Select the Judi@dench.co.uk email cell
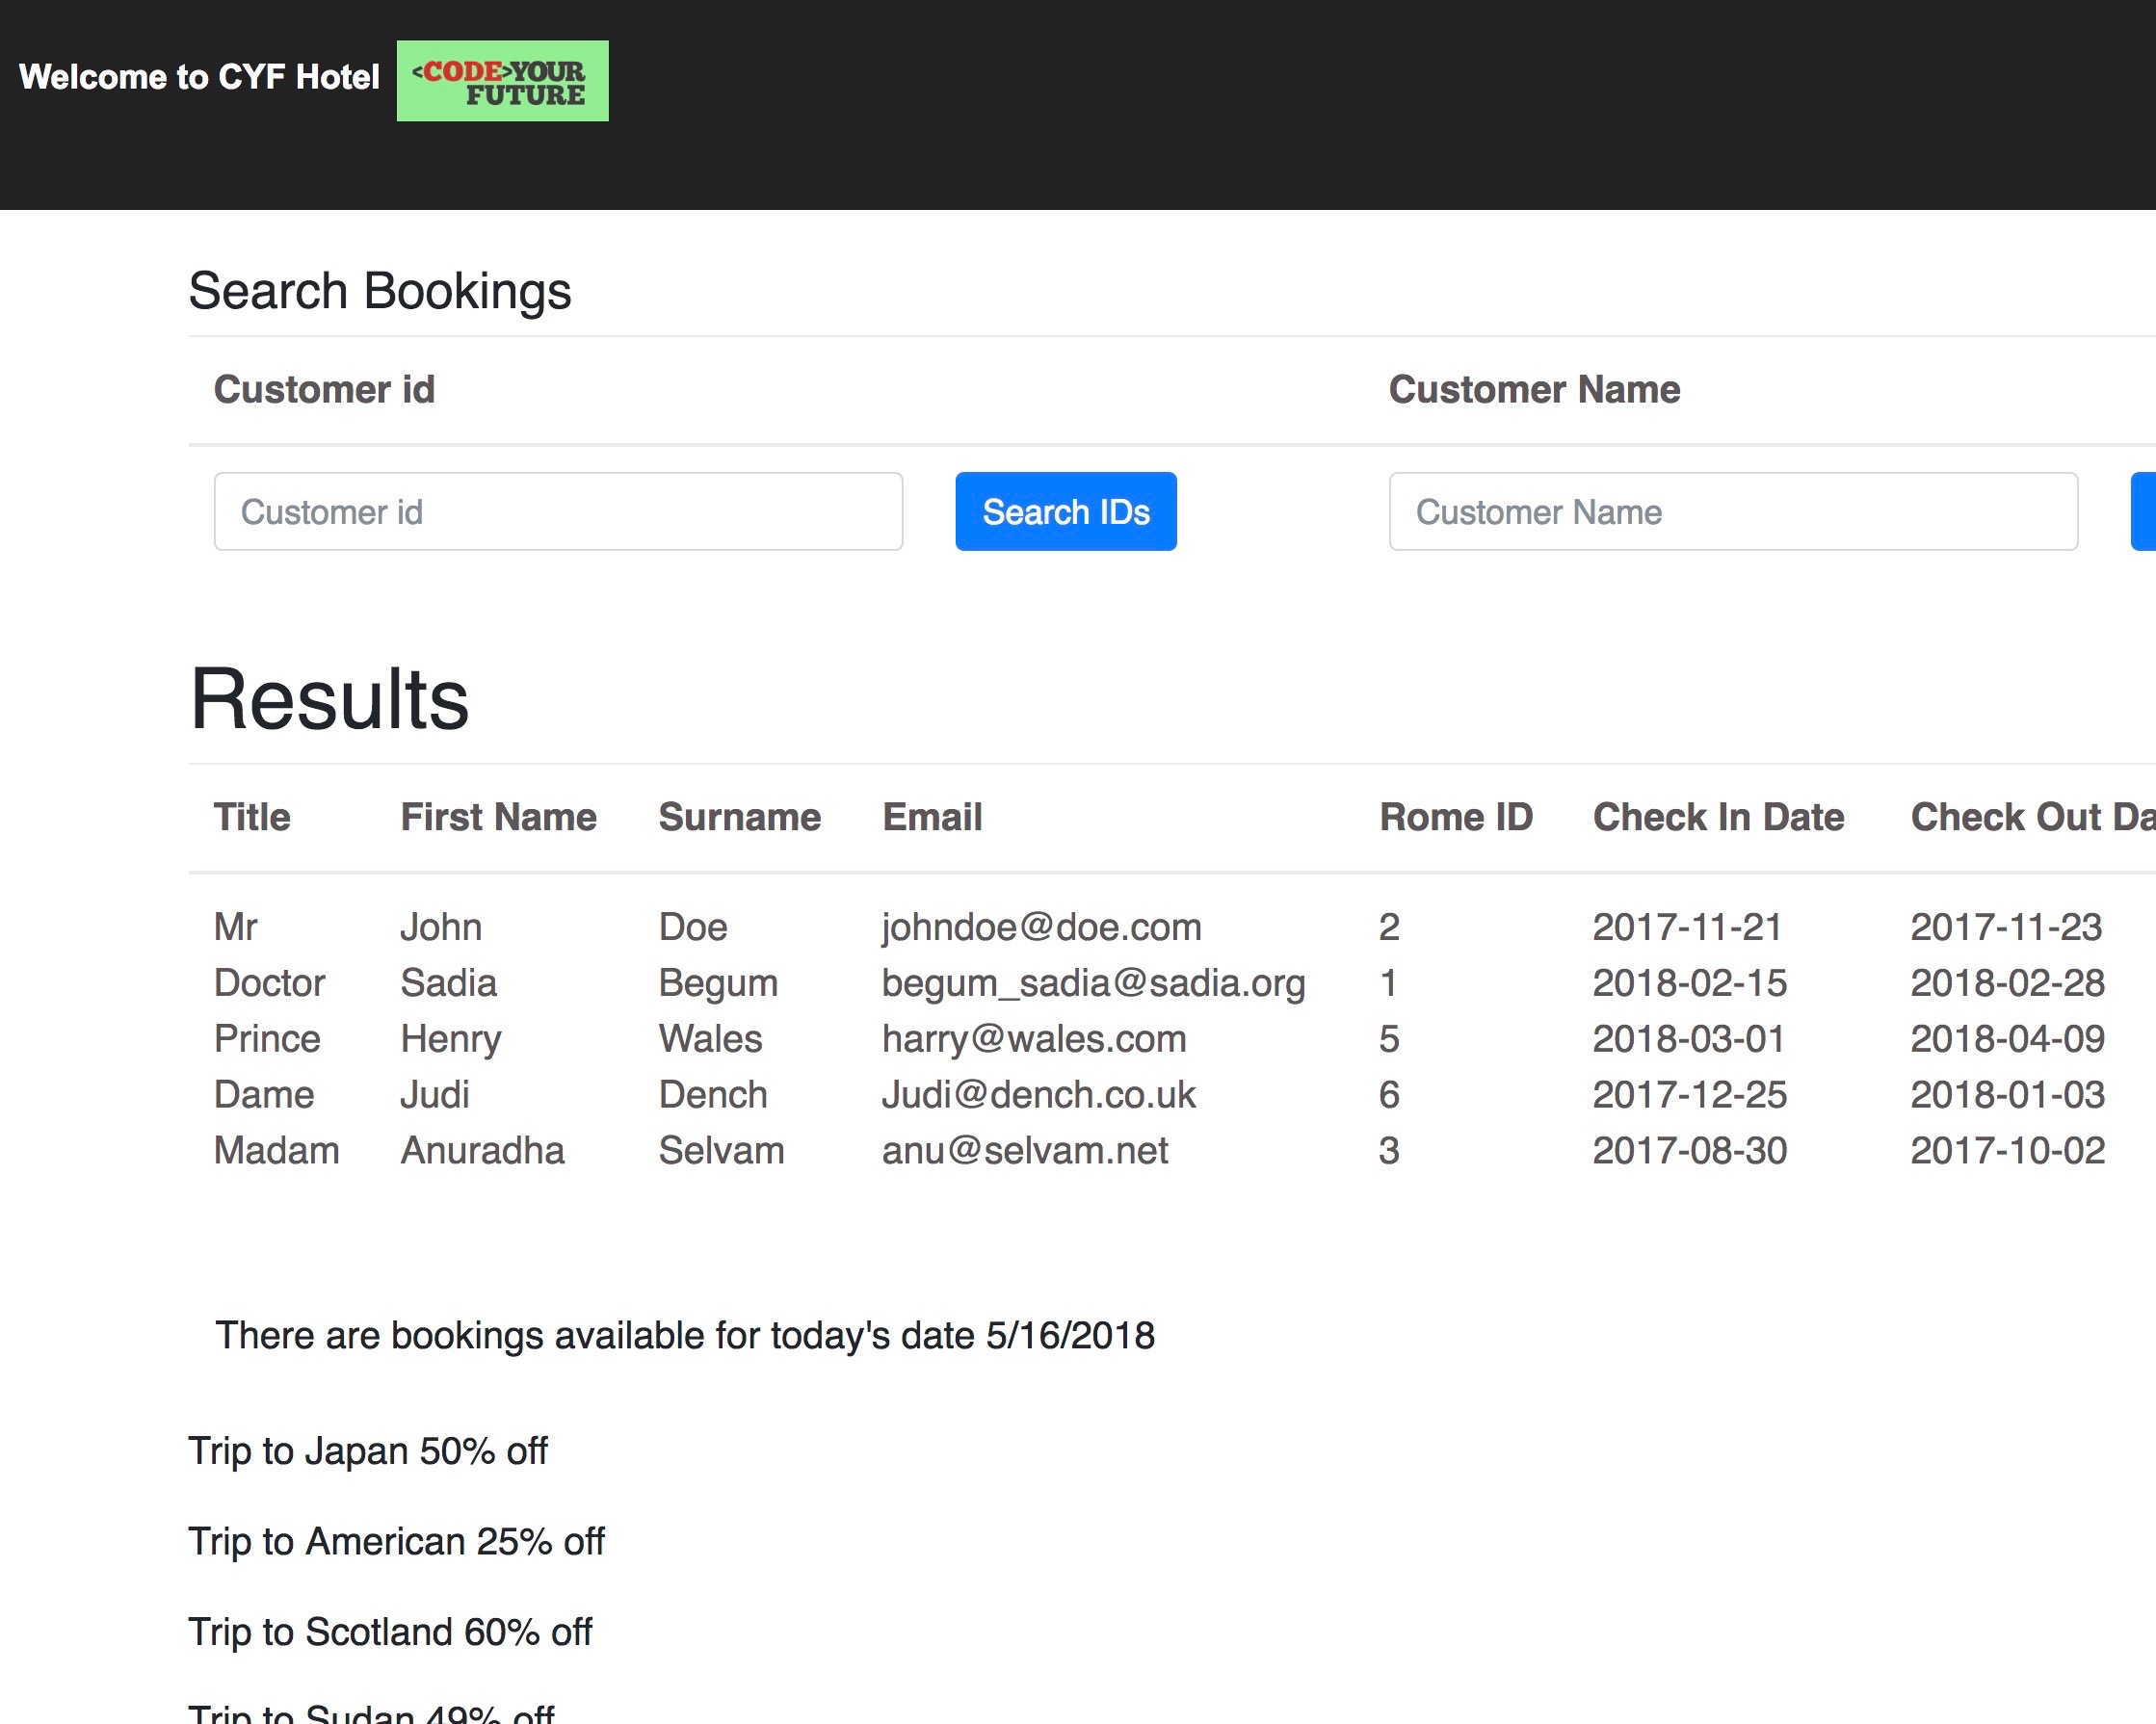Screen dimensions: 2156x1724 point(1038,1095)
